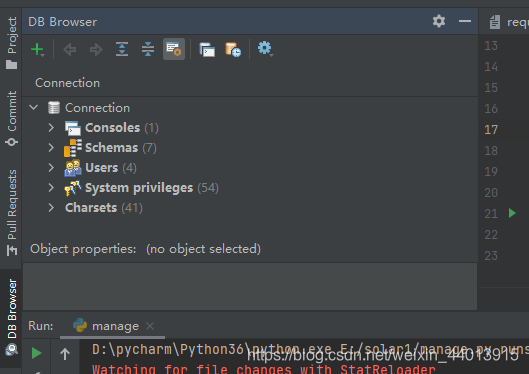Expand the System privileges node
529x374 pixels.
(x=51, y=188)
